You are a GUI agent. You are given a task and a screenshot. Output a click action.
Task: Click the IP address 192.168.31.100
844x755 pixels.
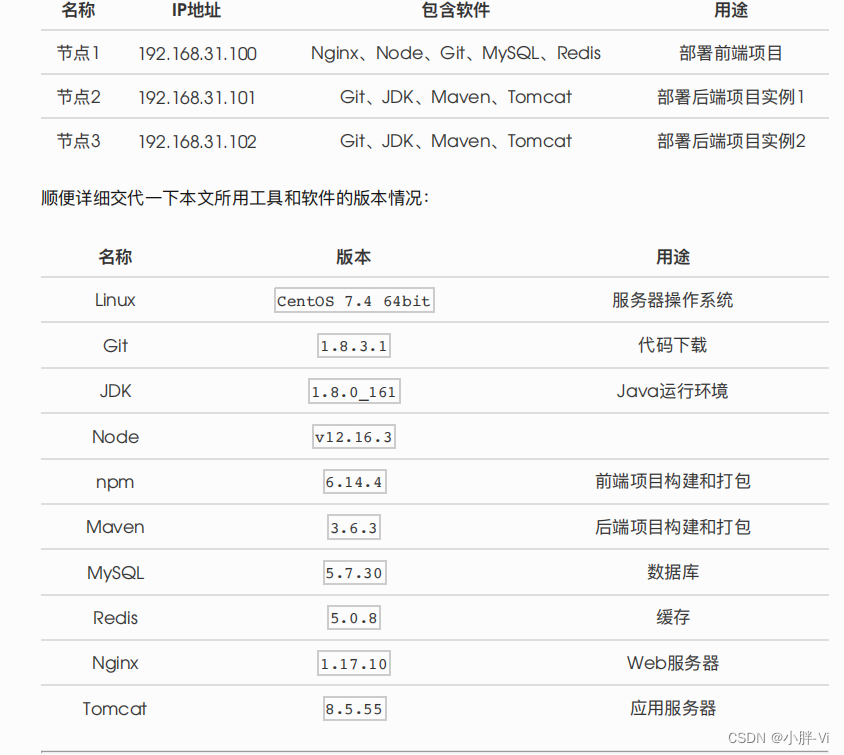[198, 53]
